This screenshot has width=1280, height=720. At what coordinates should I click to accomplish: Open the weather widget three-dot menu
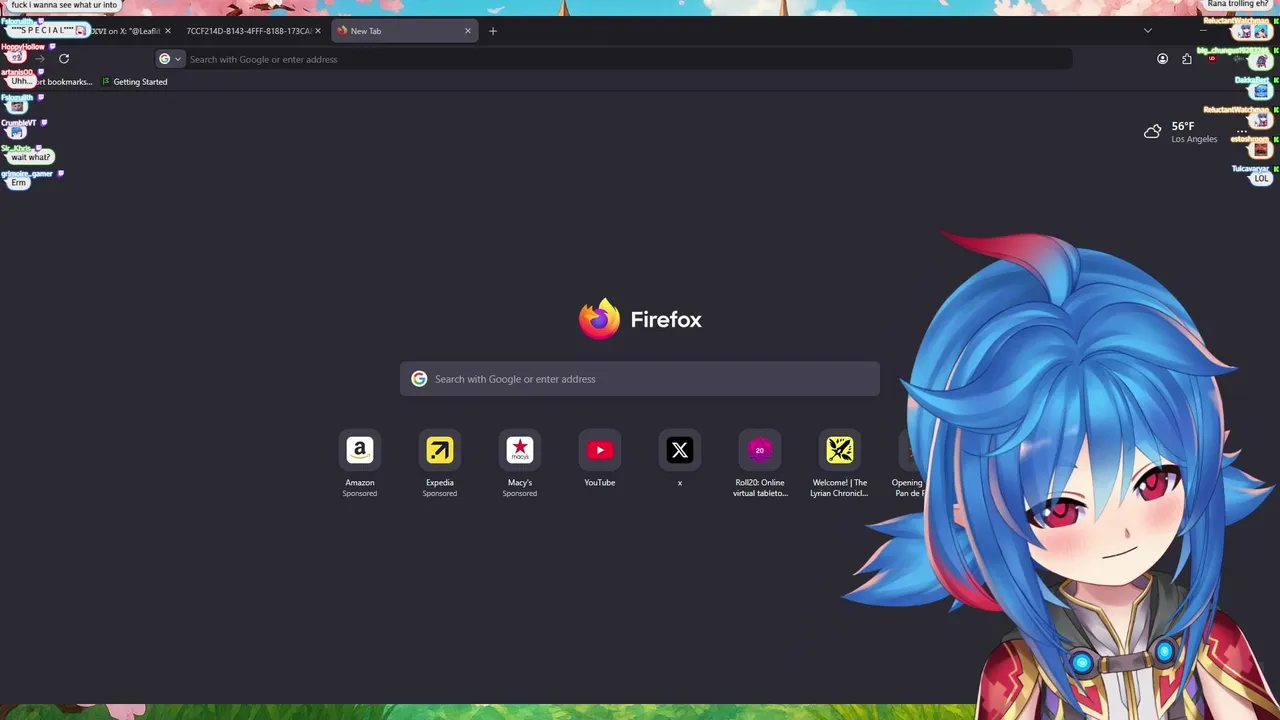pos(1242,131)
